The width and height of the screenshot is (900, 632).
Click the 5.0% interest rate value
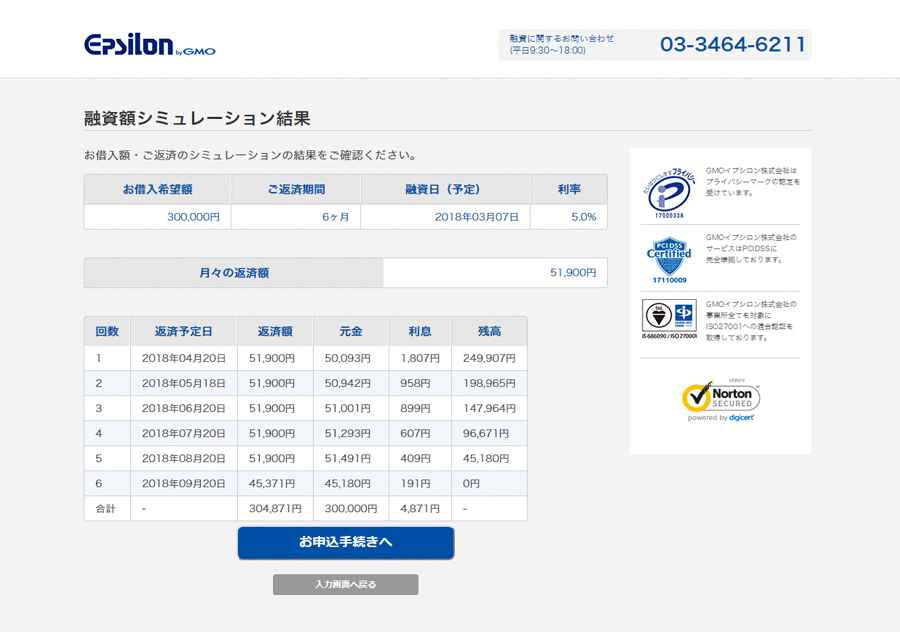[584, 217]
